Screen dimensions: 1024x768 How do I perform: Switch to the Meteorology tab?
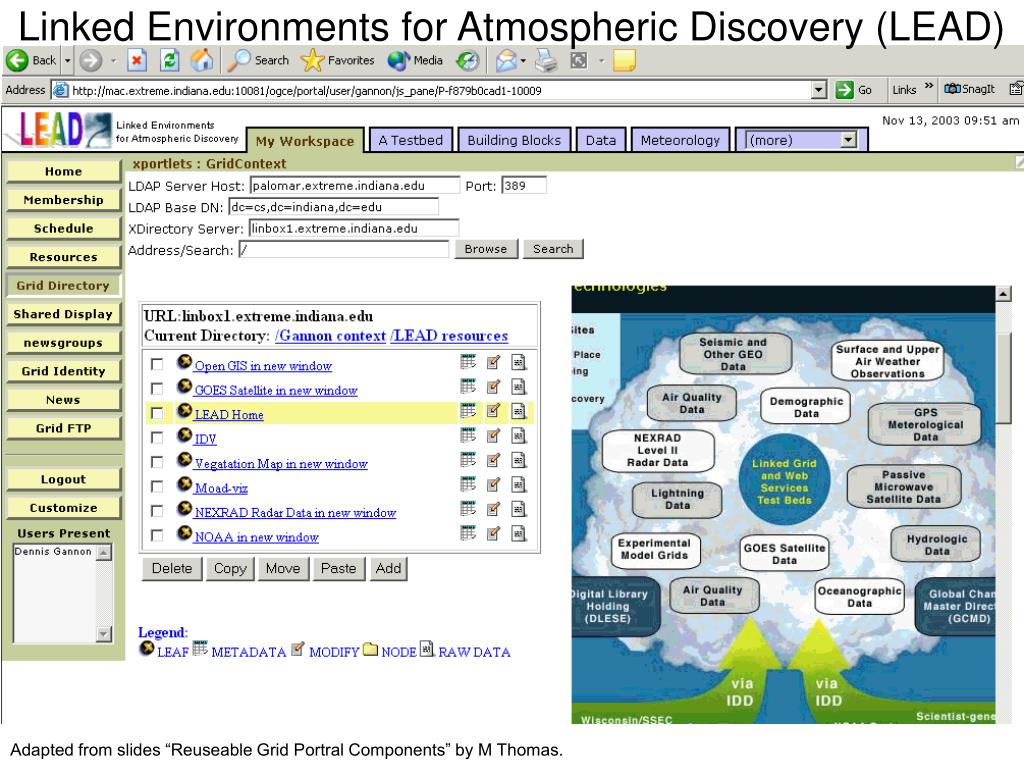tap(680, 140)
